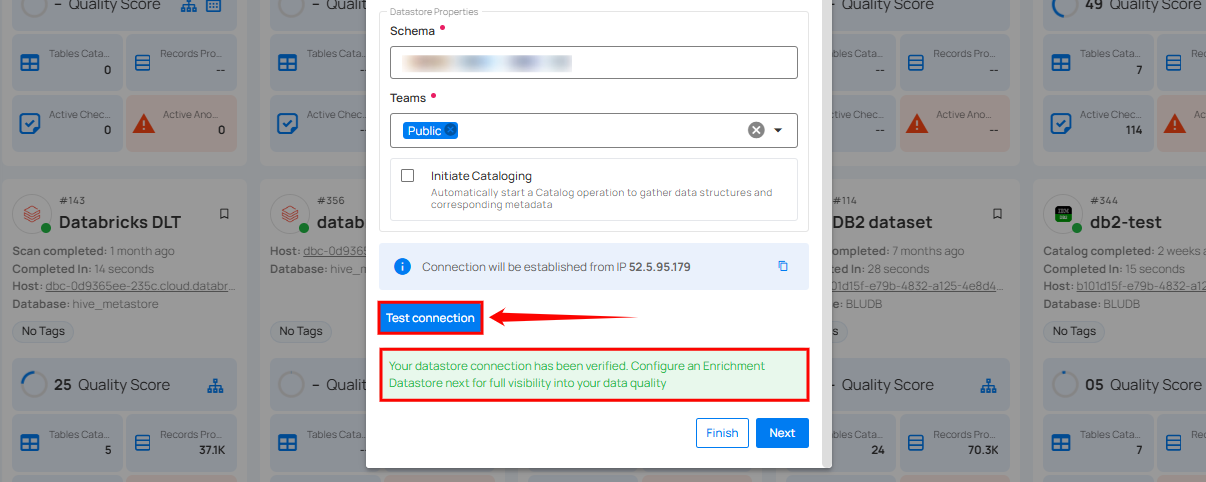Click No Tags on datastore #356 card

[301, 331]
